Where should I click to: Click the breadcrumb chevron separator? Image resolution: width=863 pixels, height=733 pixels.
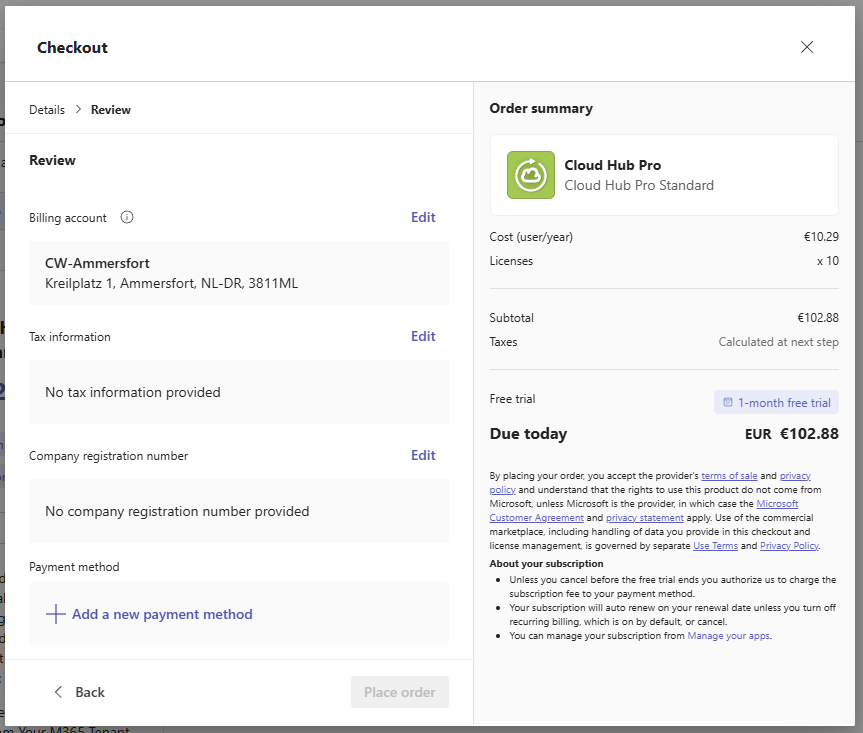(78, 110)
